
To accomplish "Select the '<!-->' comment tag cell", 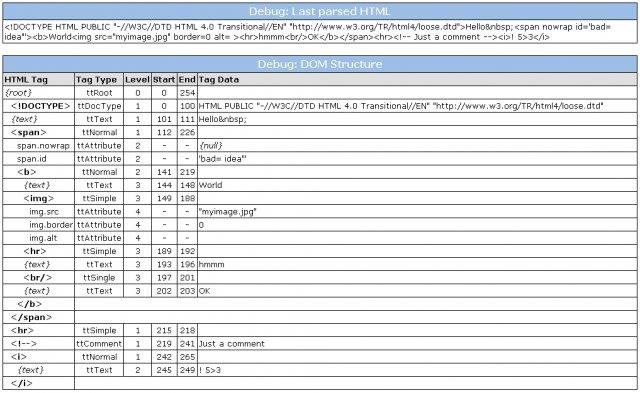I will (x=38, y=344).
